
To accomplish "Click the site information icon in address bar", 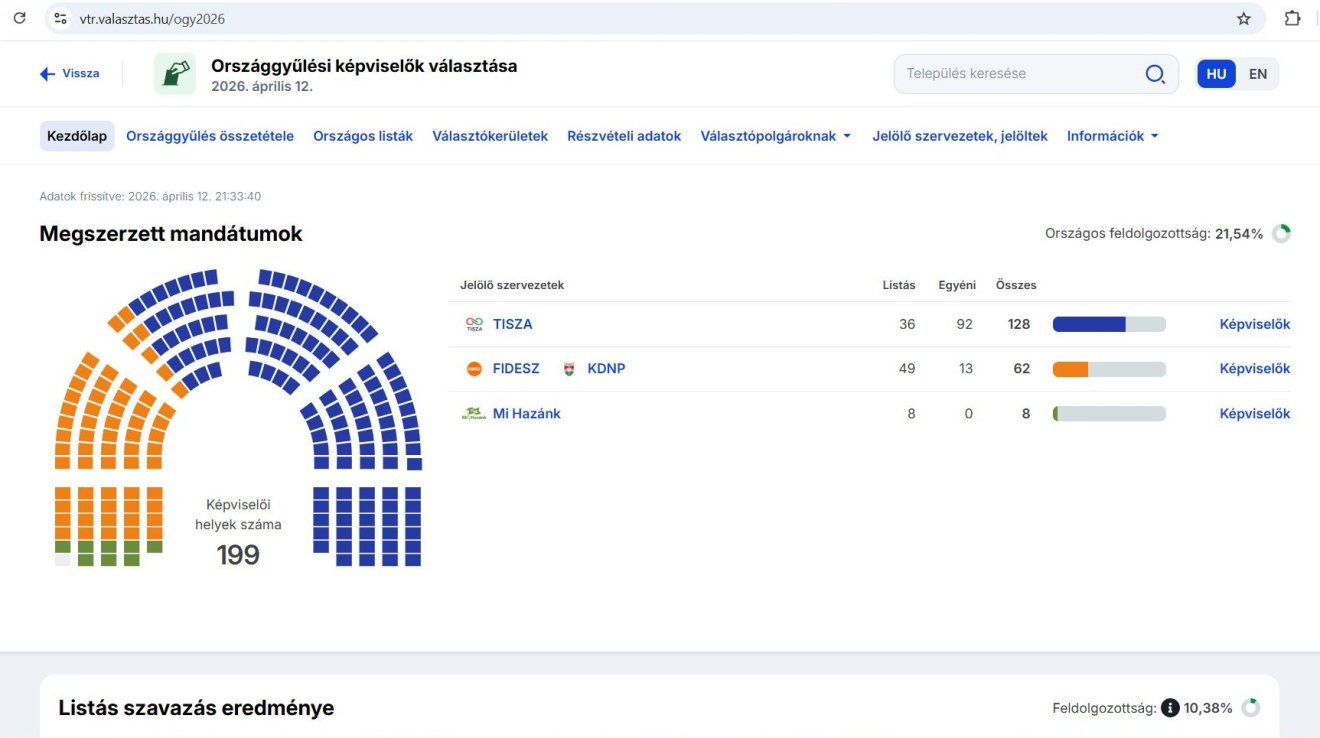I will [60, 18].
